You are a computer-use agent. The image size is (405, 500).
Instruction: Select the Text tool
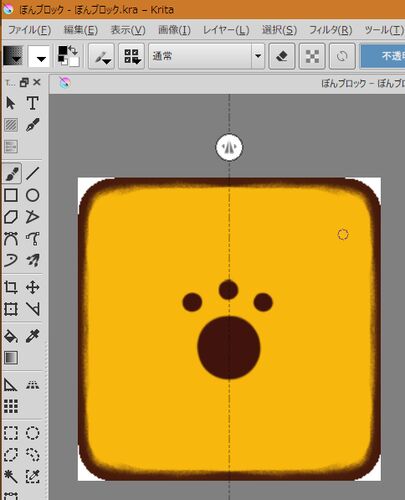pyautogui.click(x=32, y=103)
